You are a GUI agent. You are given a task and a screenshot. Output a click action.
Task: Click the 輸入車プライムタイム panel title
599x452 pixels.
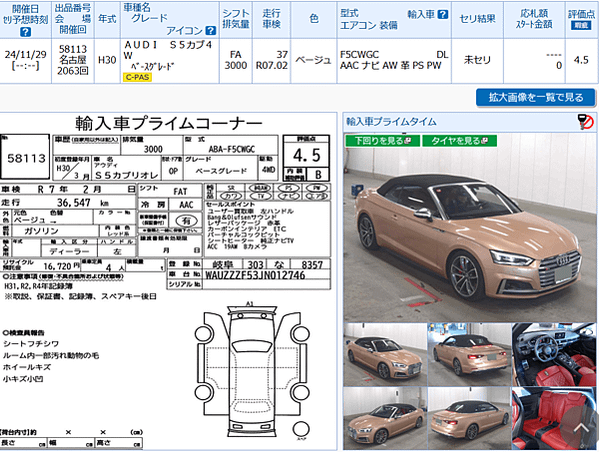(391, 122)
